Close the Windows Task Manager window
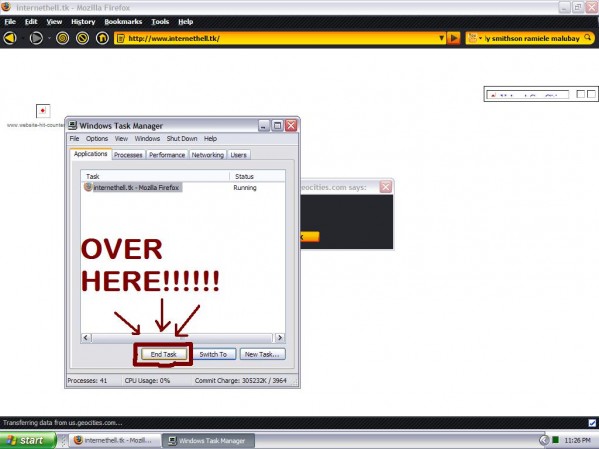This screenshot has height=449, width=599. [291, 125]
